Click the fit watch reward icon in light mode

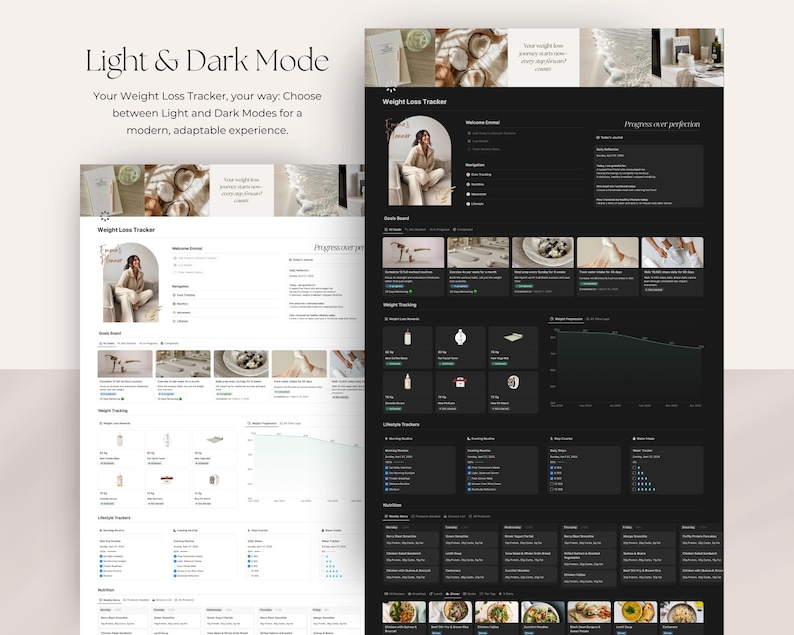tap(214, 480)
